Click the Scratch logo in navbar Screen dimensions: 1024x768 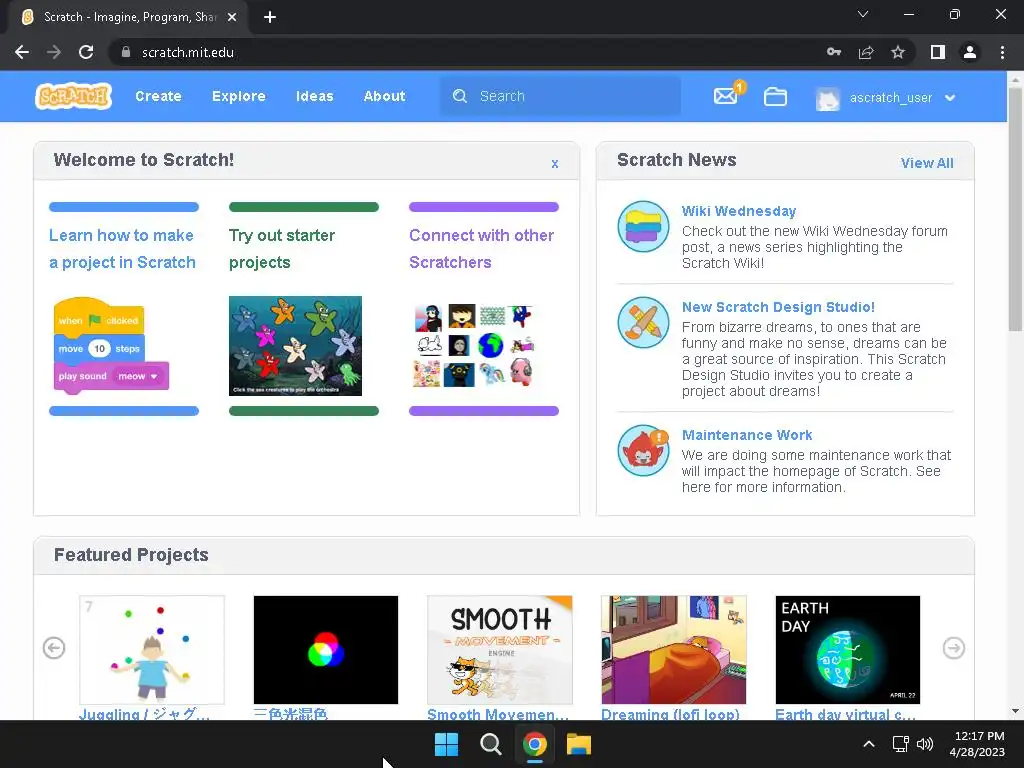point(73,96)
